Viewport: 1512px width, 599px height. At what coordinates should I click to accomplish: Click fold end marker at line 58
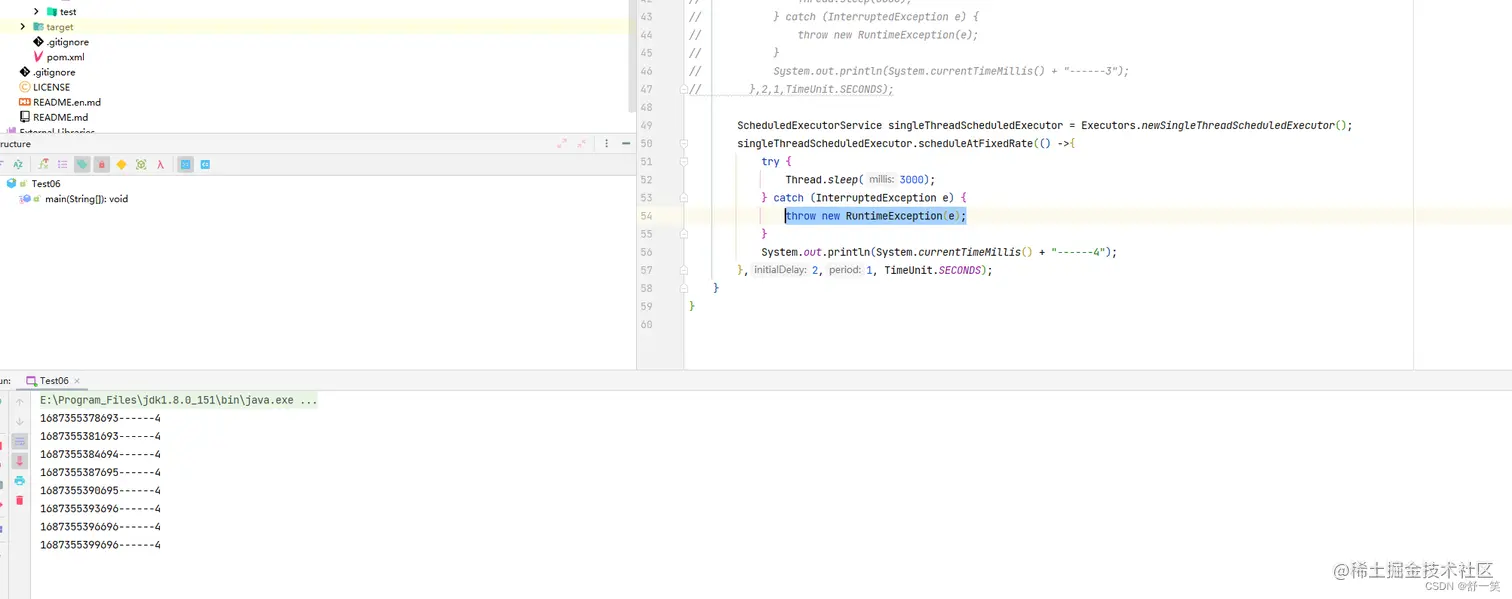point(684,288)
